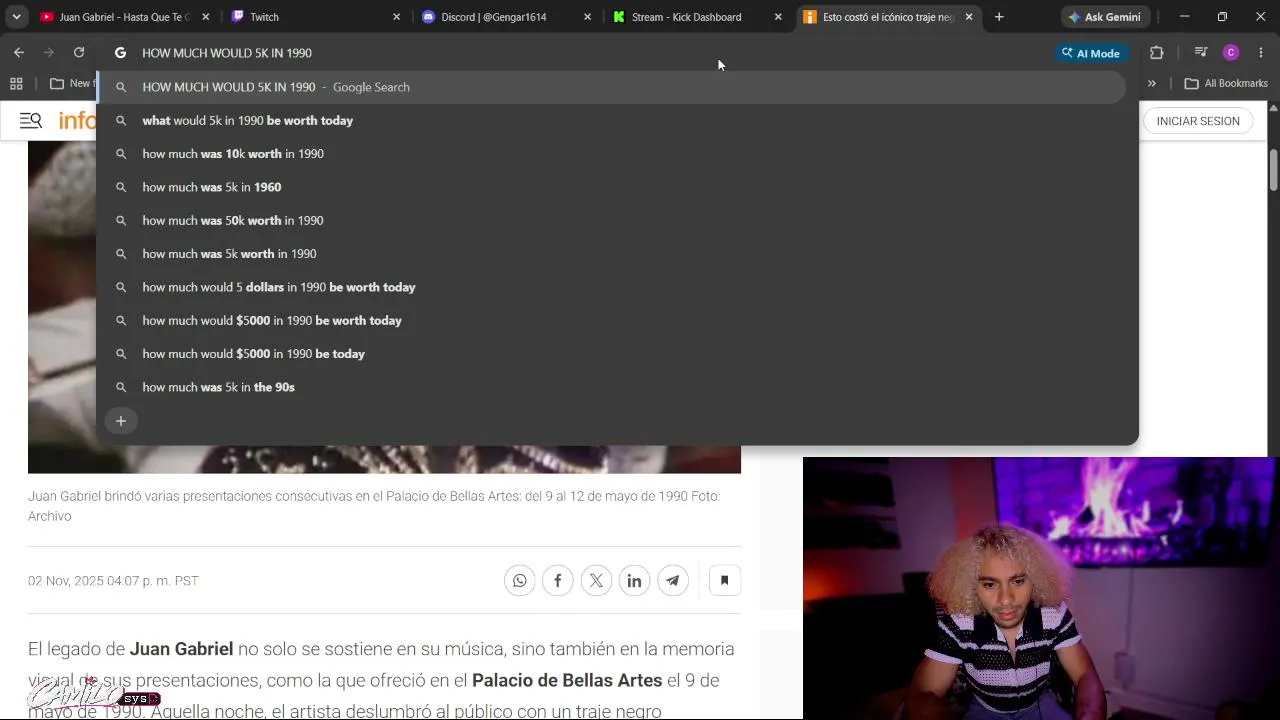Screen dimensions: 1280x720
Task: Go back to the previous page
Action: click(19, 53)
